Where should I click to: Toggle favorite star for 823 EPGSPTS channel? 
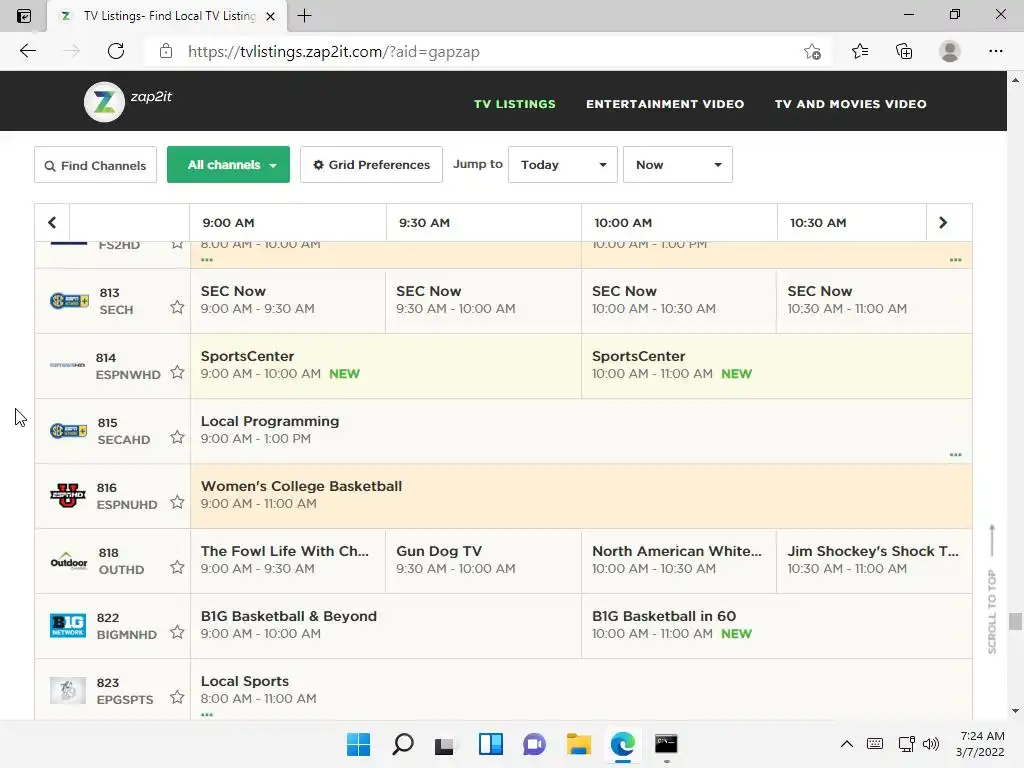point(177,697)
